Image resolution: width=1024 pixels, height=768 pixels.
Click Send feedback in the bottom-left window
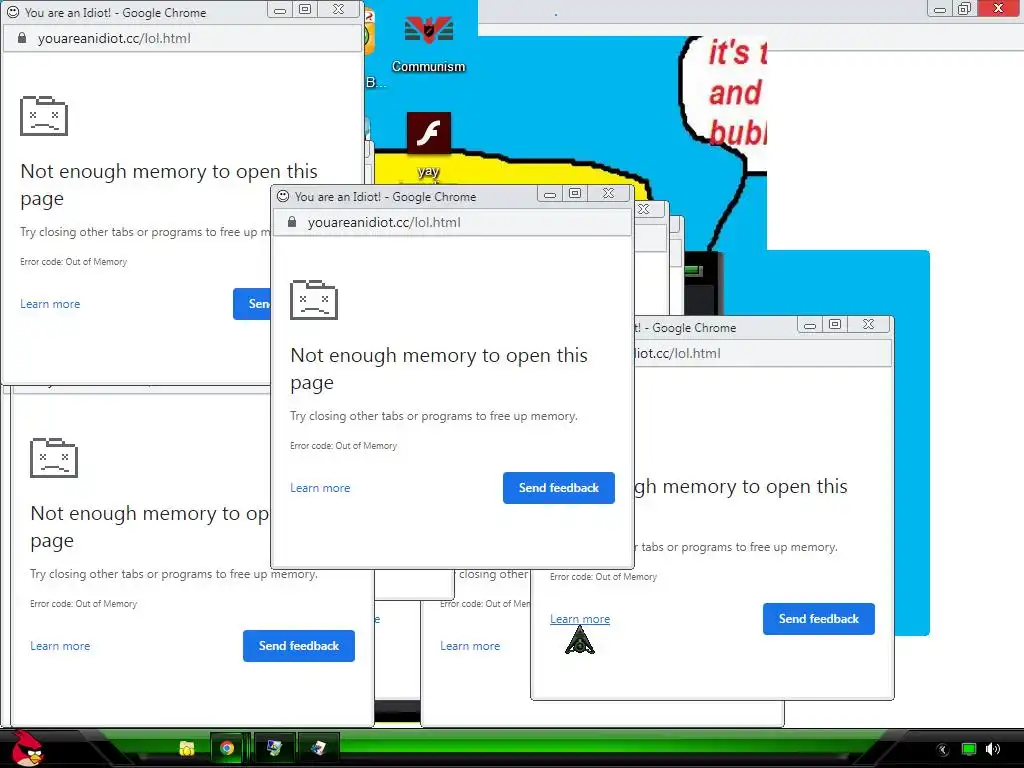click(x=298, y=646)
